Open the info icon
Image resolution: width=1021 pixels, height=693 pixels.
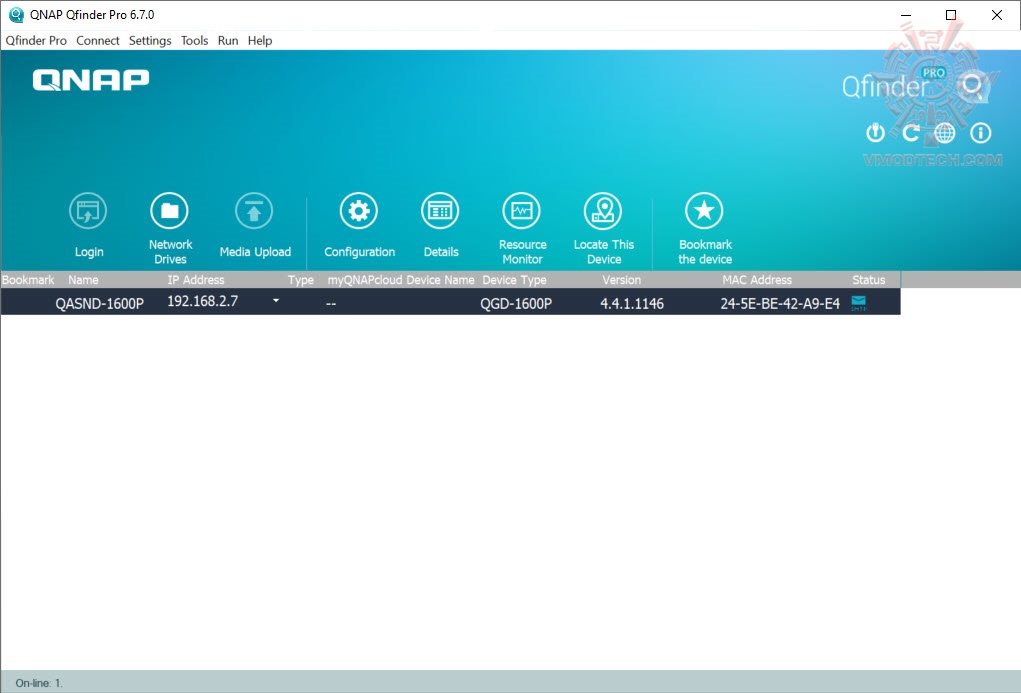[x=981, y=133]
